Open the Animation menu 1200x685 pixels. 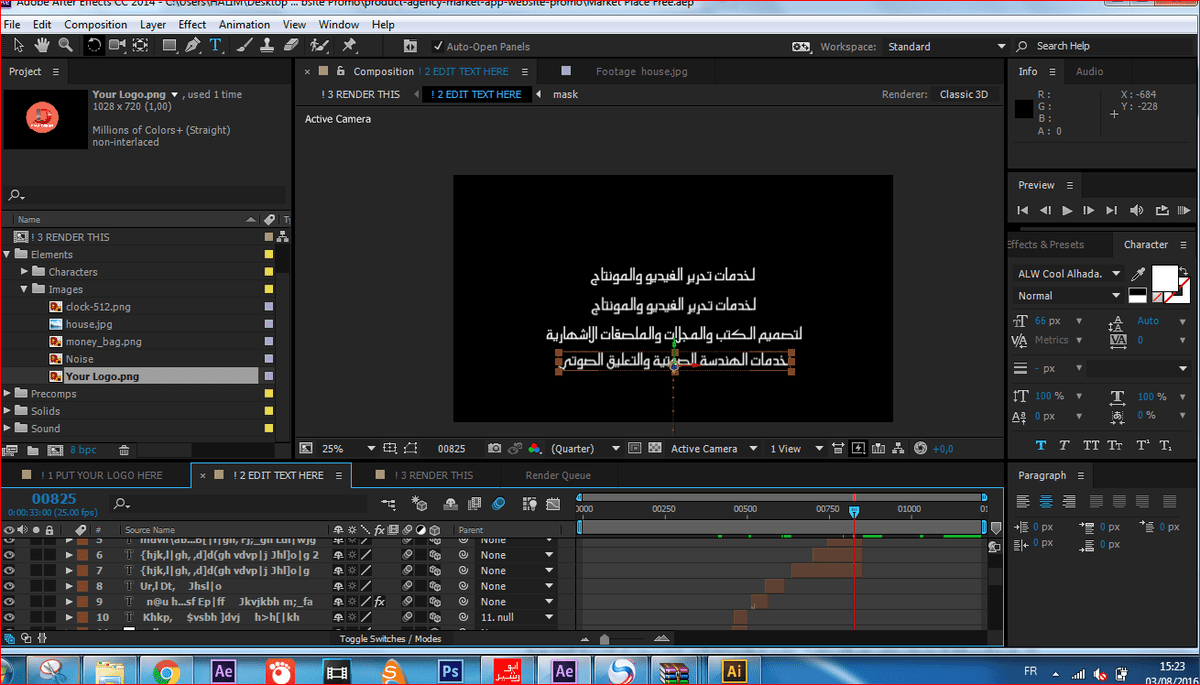(244, 23)
